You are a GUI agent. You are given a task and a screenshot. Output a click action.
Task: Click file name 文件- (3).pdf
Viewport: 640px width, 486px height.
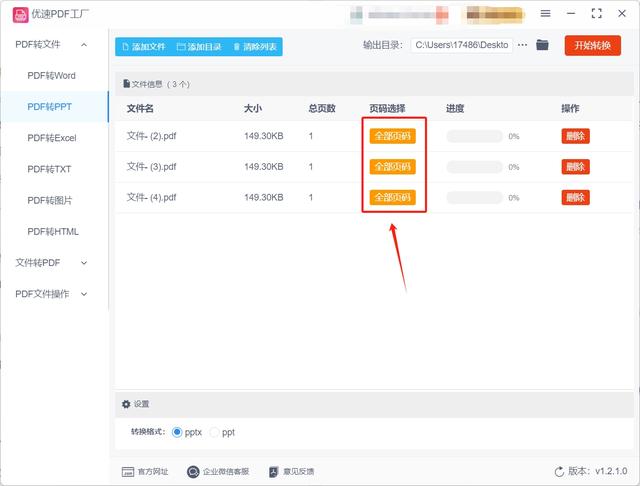[151, 166]
